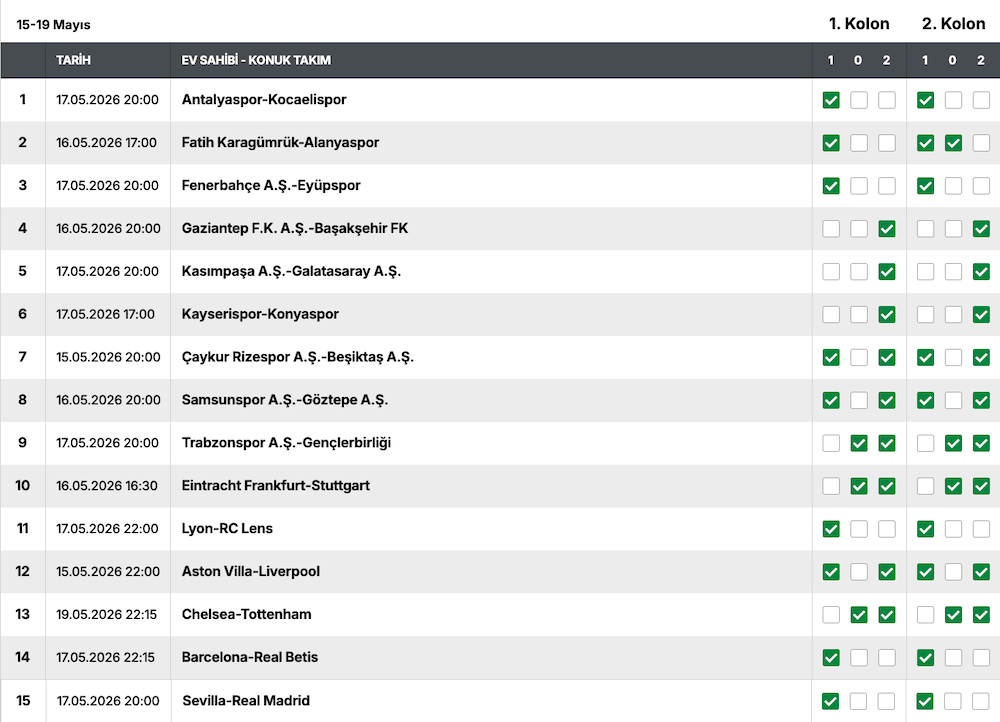Uncheck 2. Kolon home win for Fenerbahçe-Eyüpspor
The image size is (1000, 722).
(925, 186)
